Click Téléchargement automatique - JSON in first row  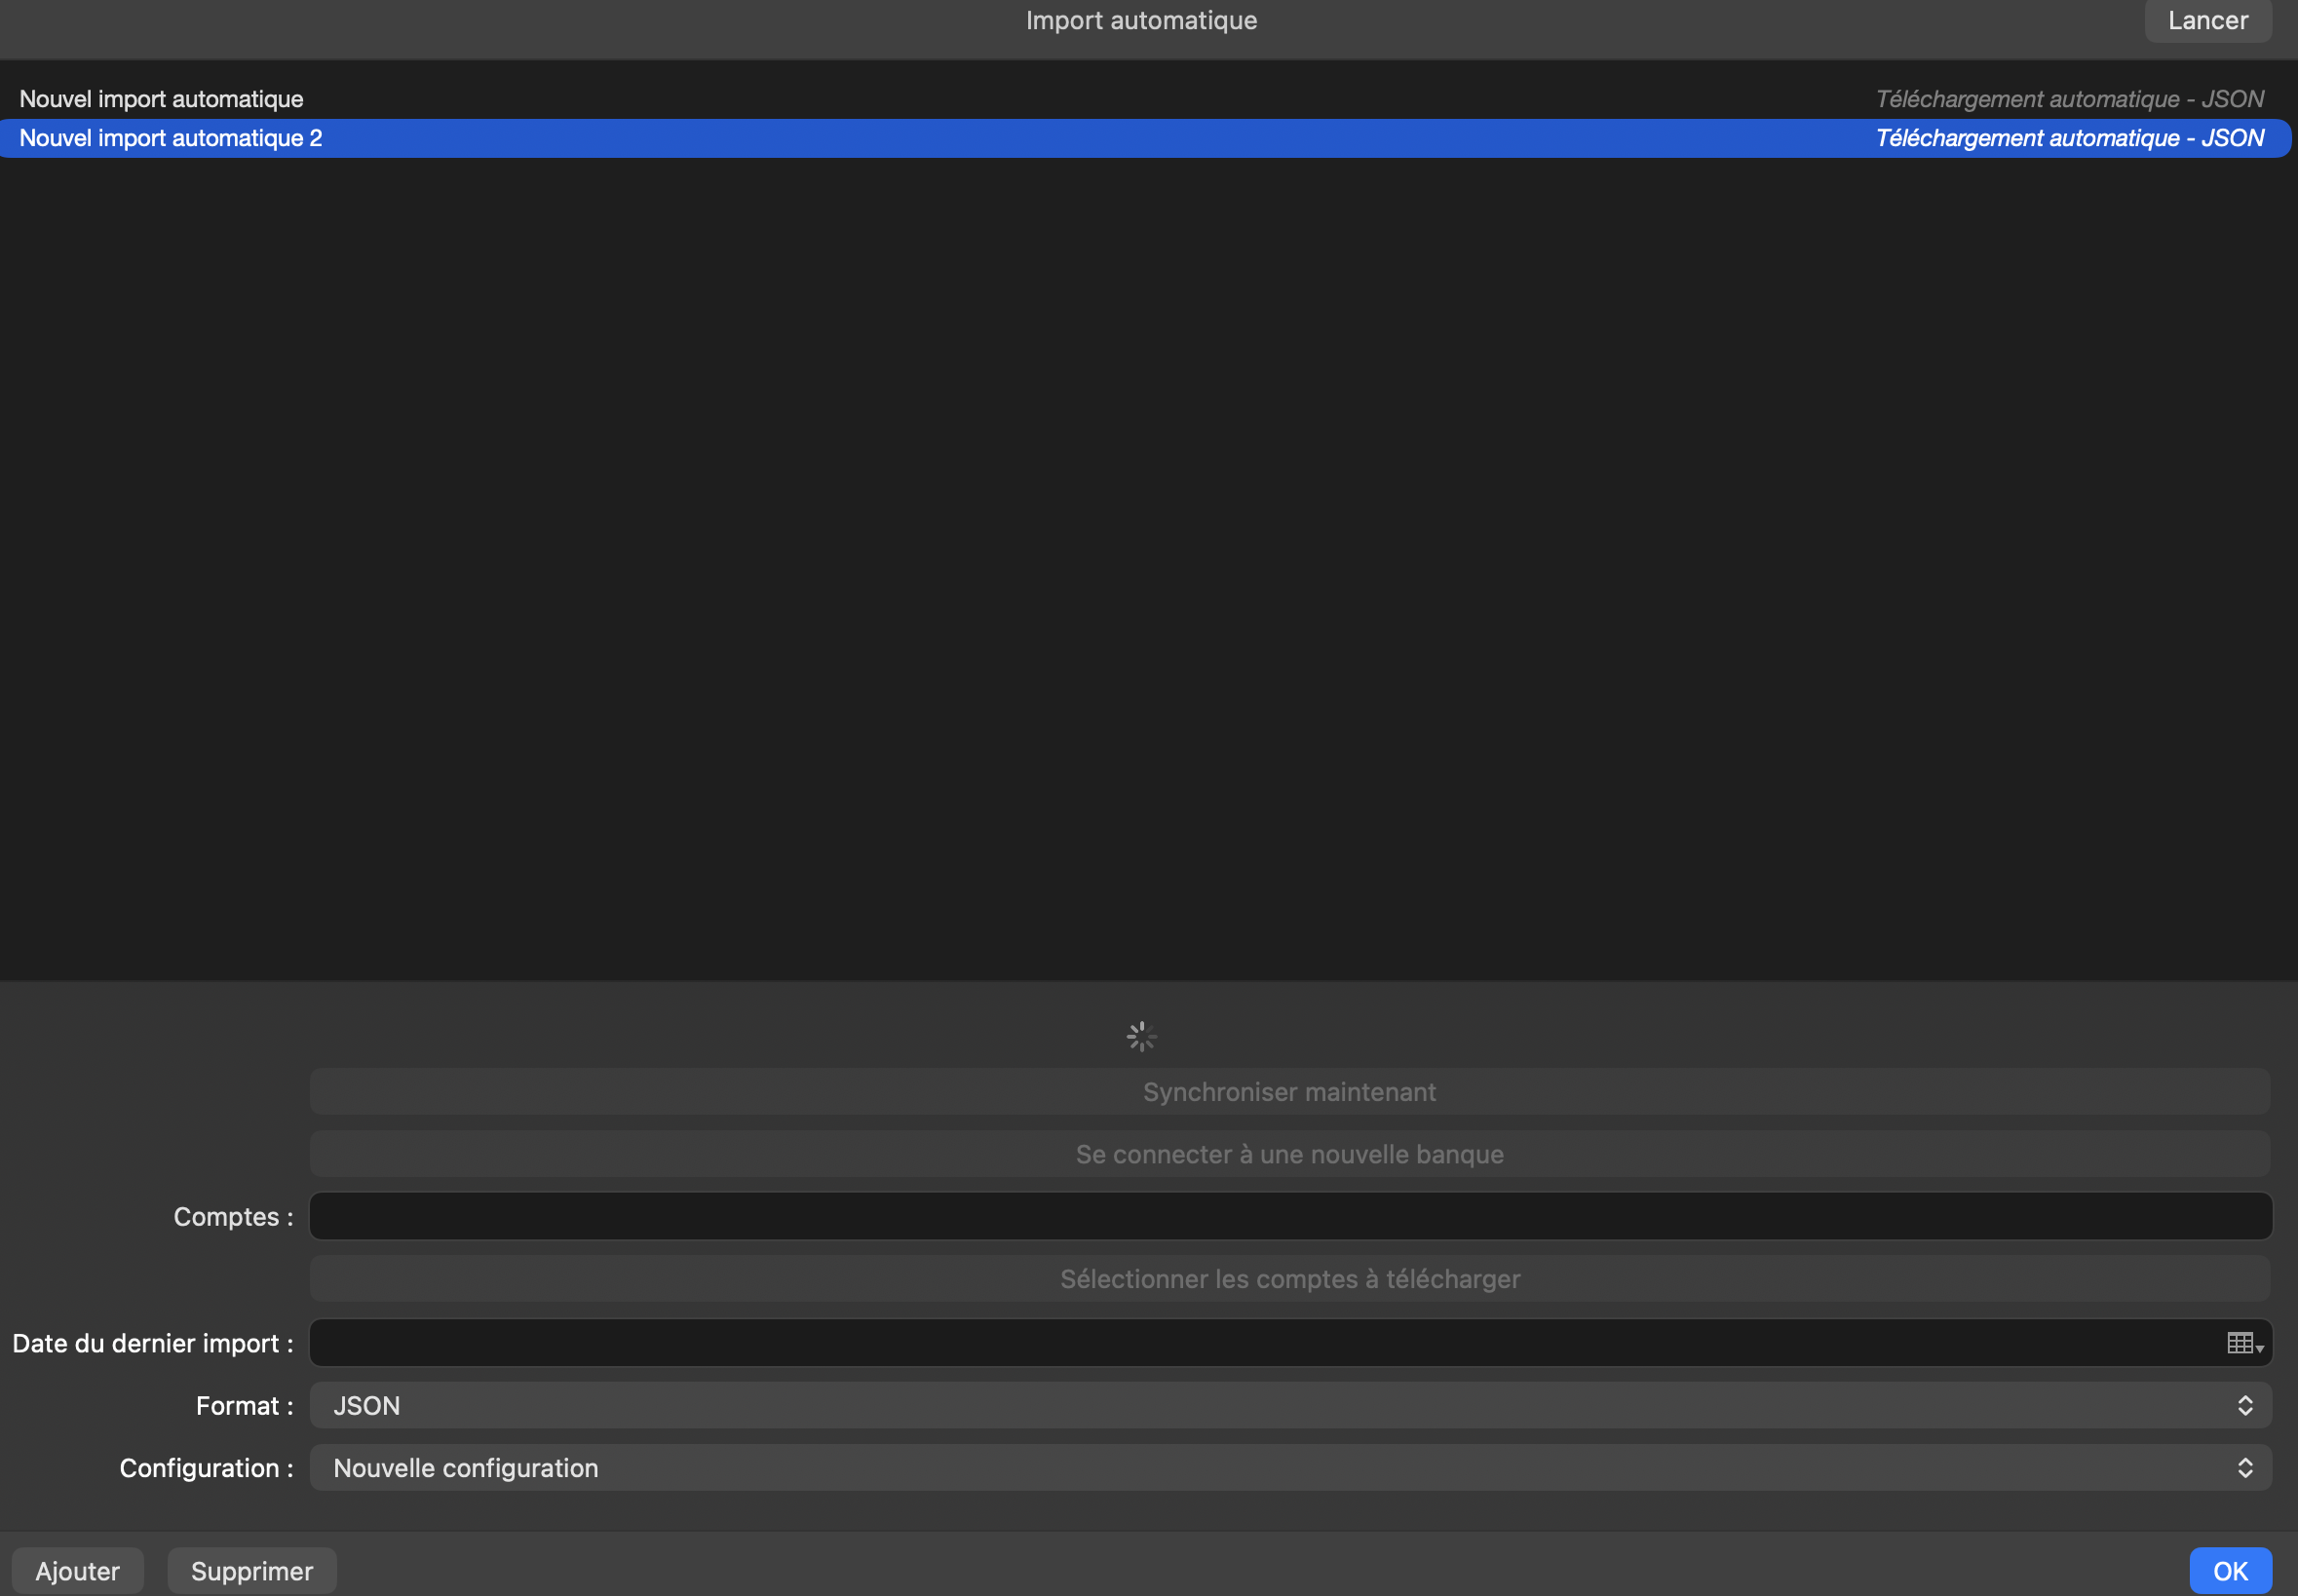coord(2069,99)
